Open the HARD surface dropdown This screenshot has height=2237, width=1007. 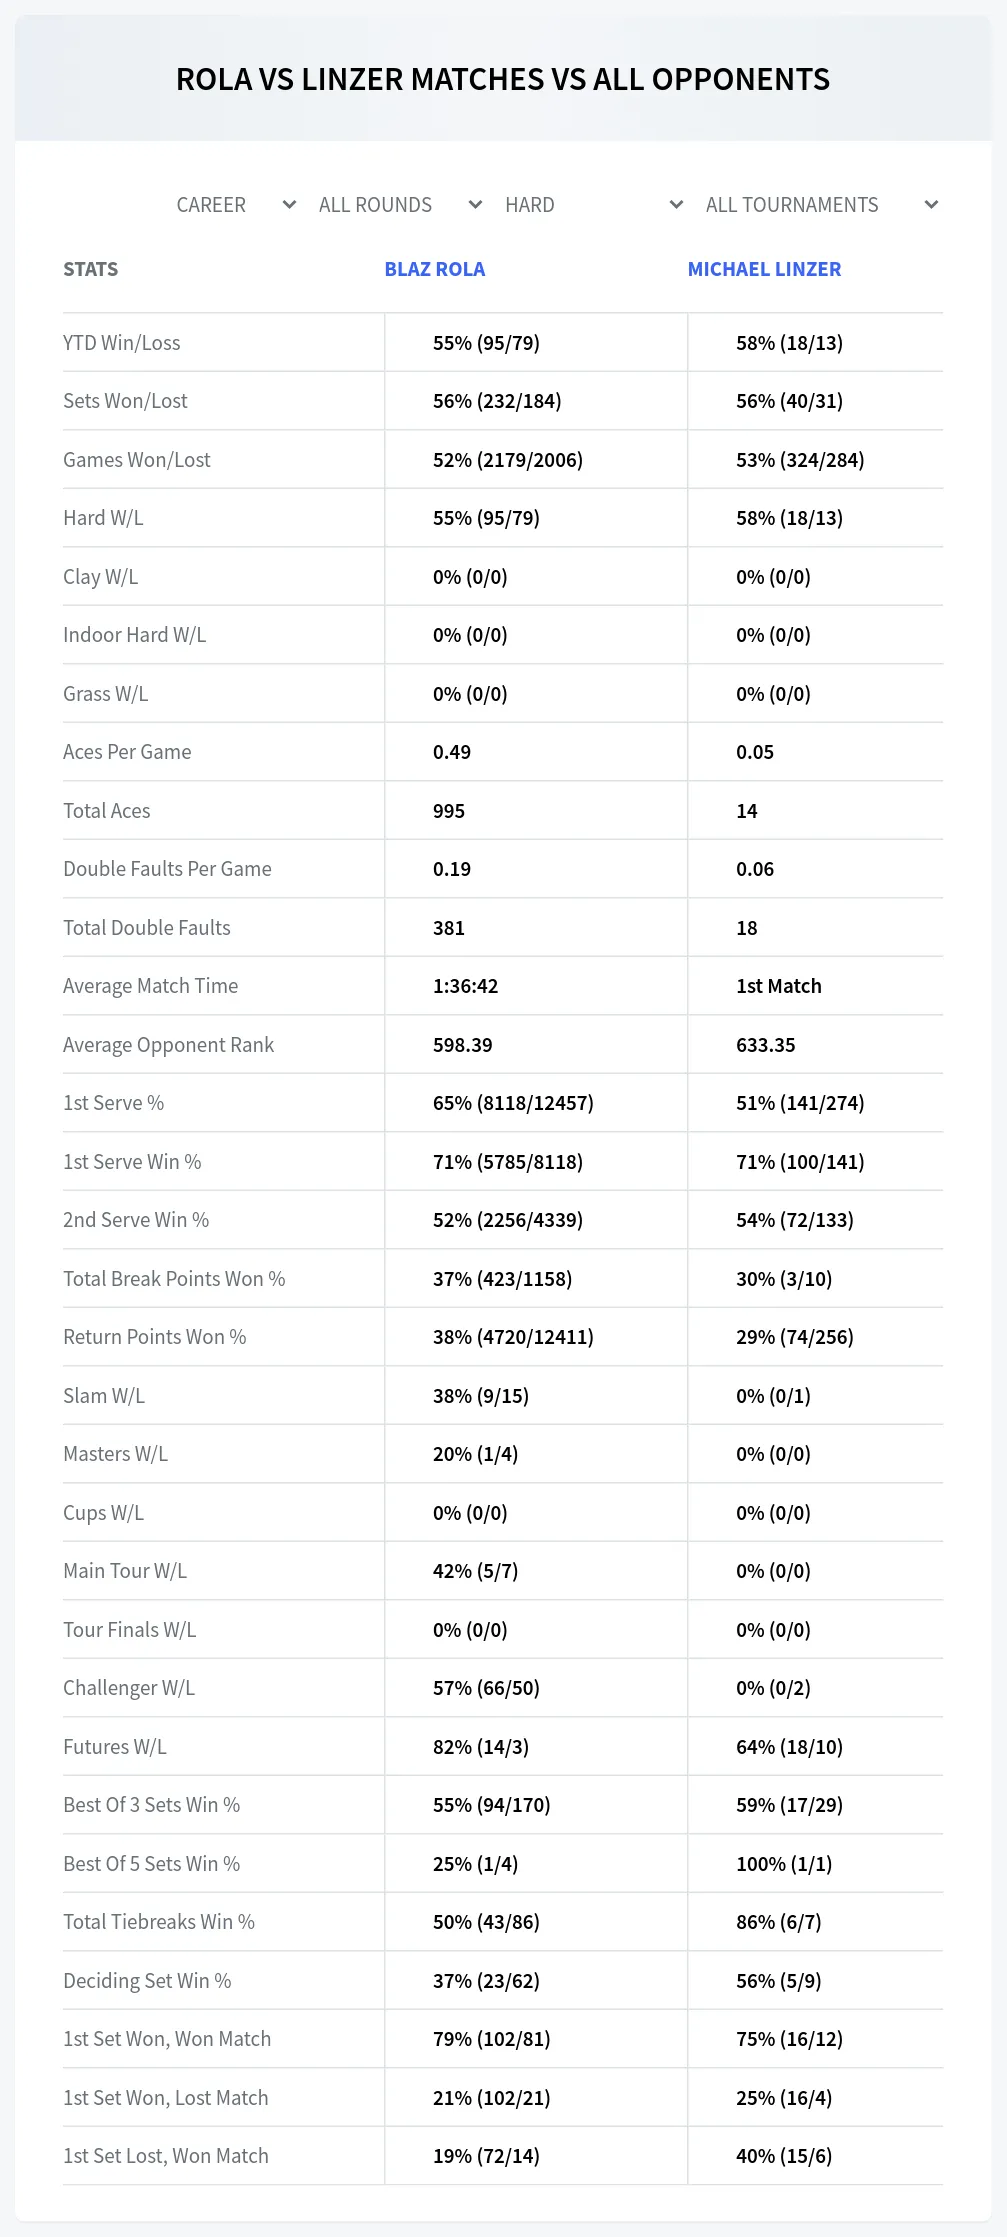[x=593, y=205]
